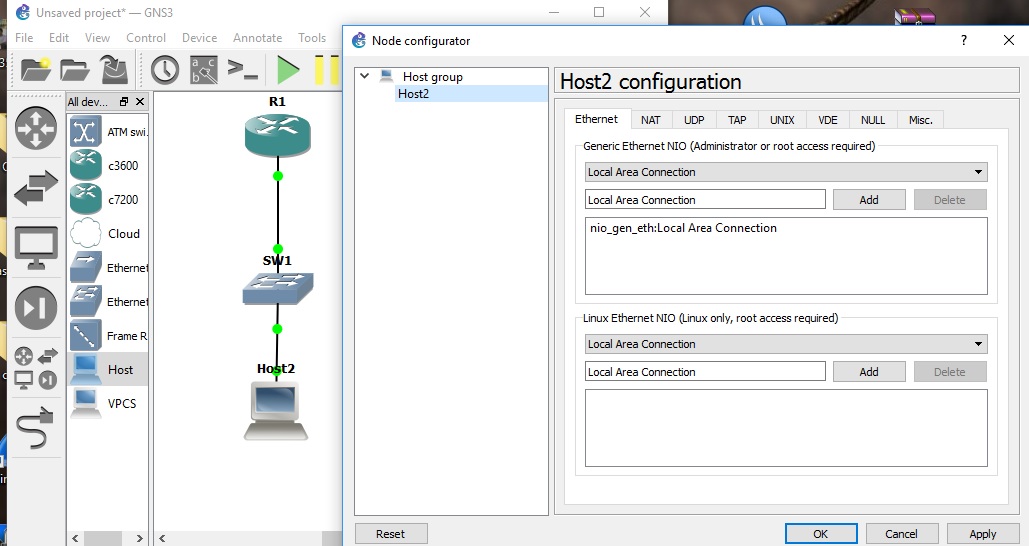Select the Frame Relay switch device
The image size is (1029, 546).
click(109, 336)
